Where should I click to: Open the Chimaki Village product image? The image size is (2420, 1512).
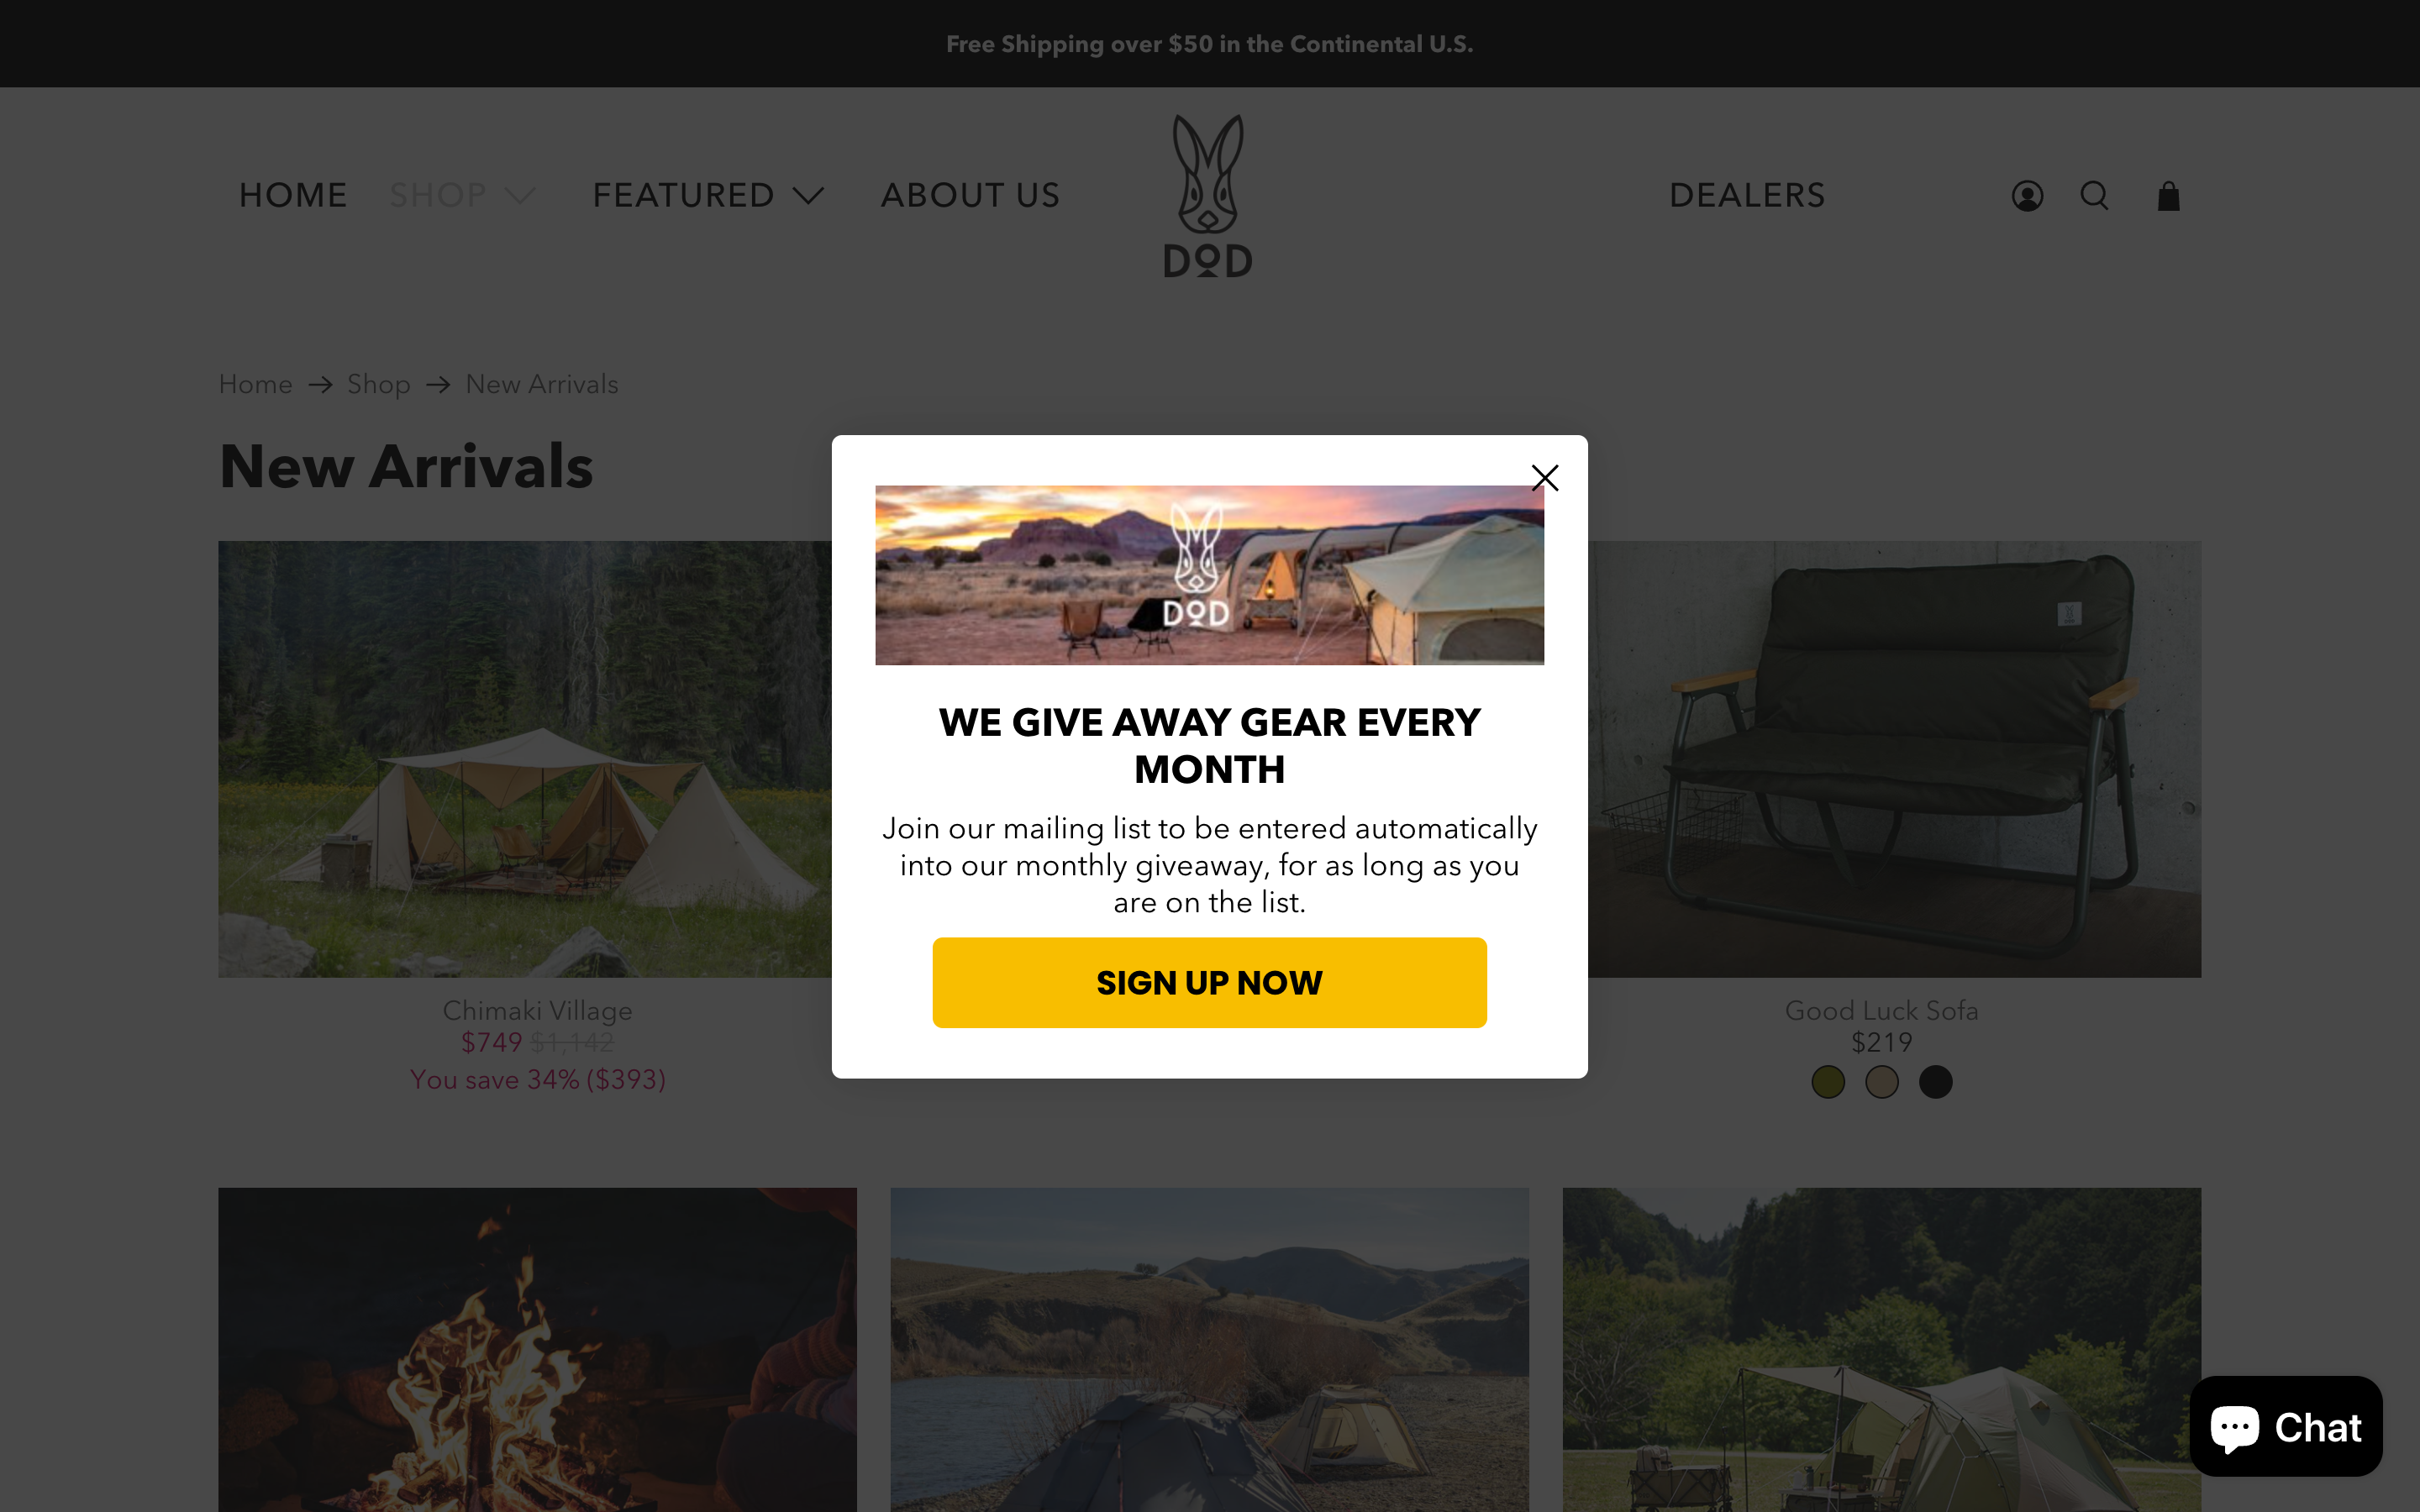click(x=525, y=759)
